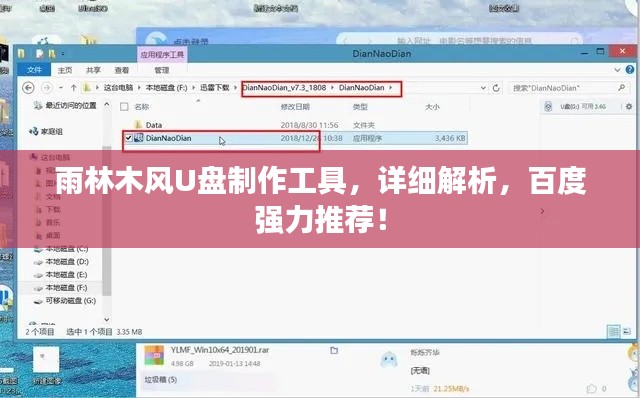Click the 最近访问的位置 icon
The width and height of the screenshot is (640, 398).
(x=38, y=105)
